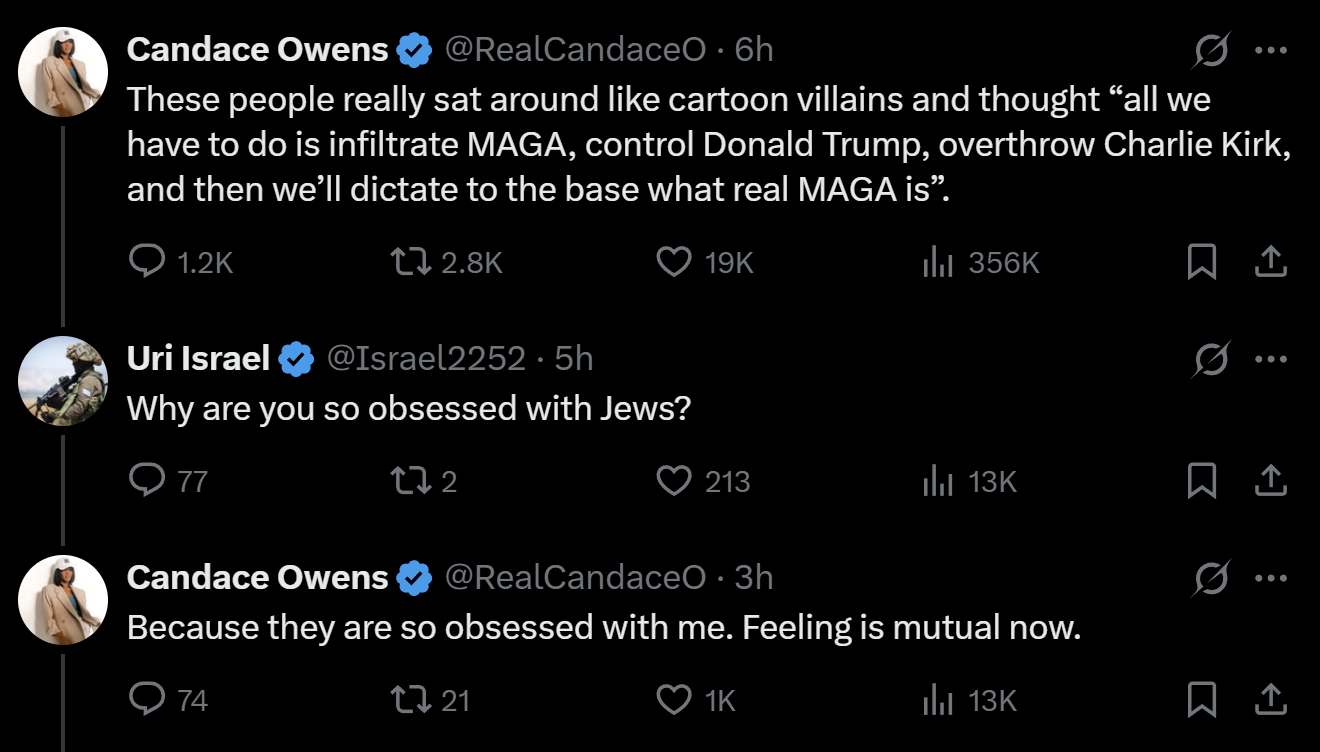Image resolution: width=1320 pixels, height=752 pixels.
Task: Reply to Uri Israel's tweet
Action: tap(147, 481)
